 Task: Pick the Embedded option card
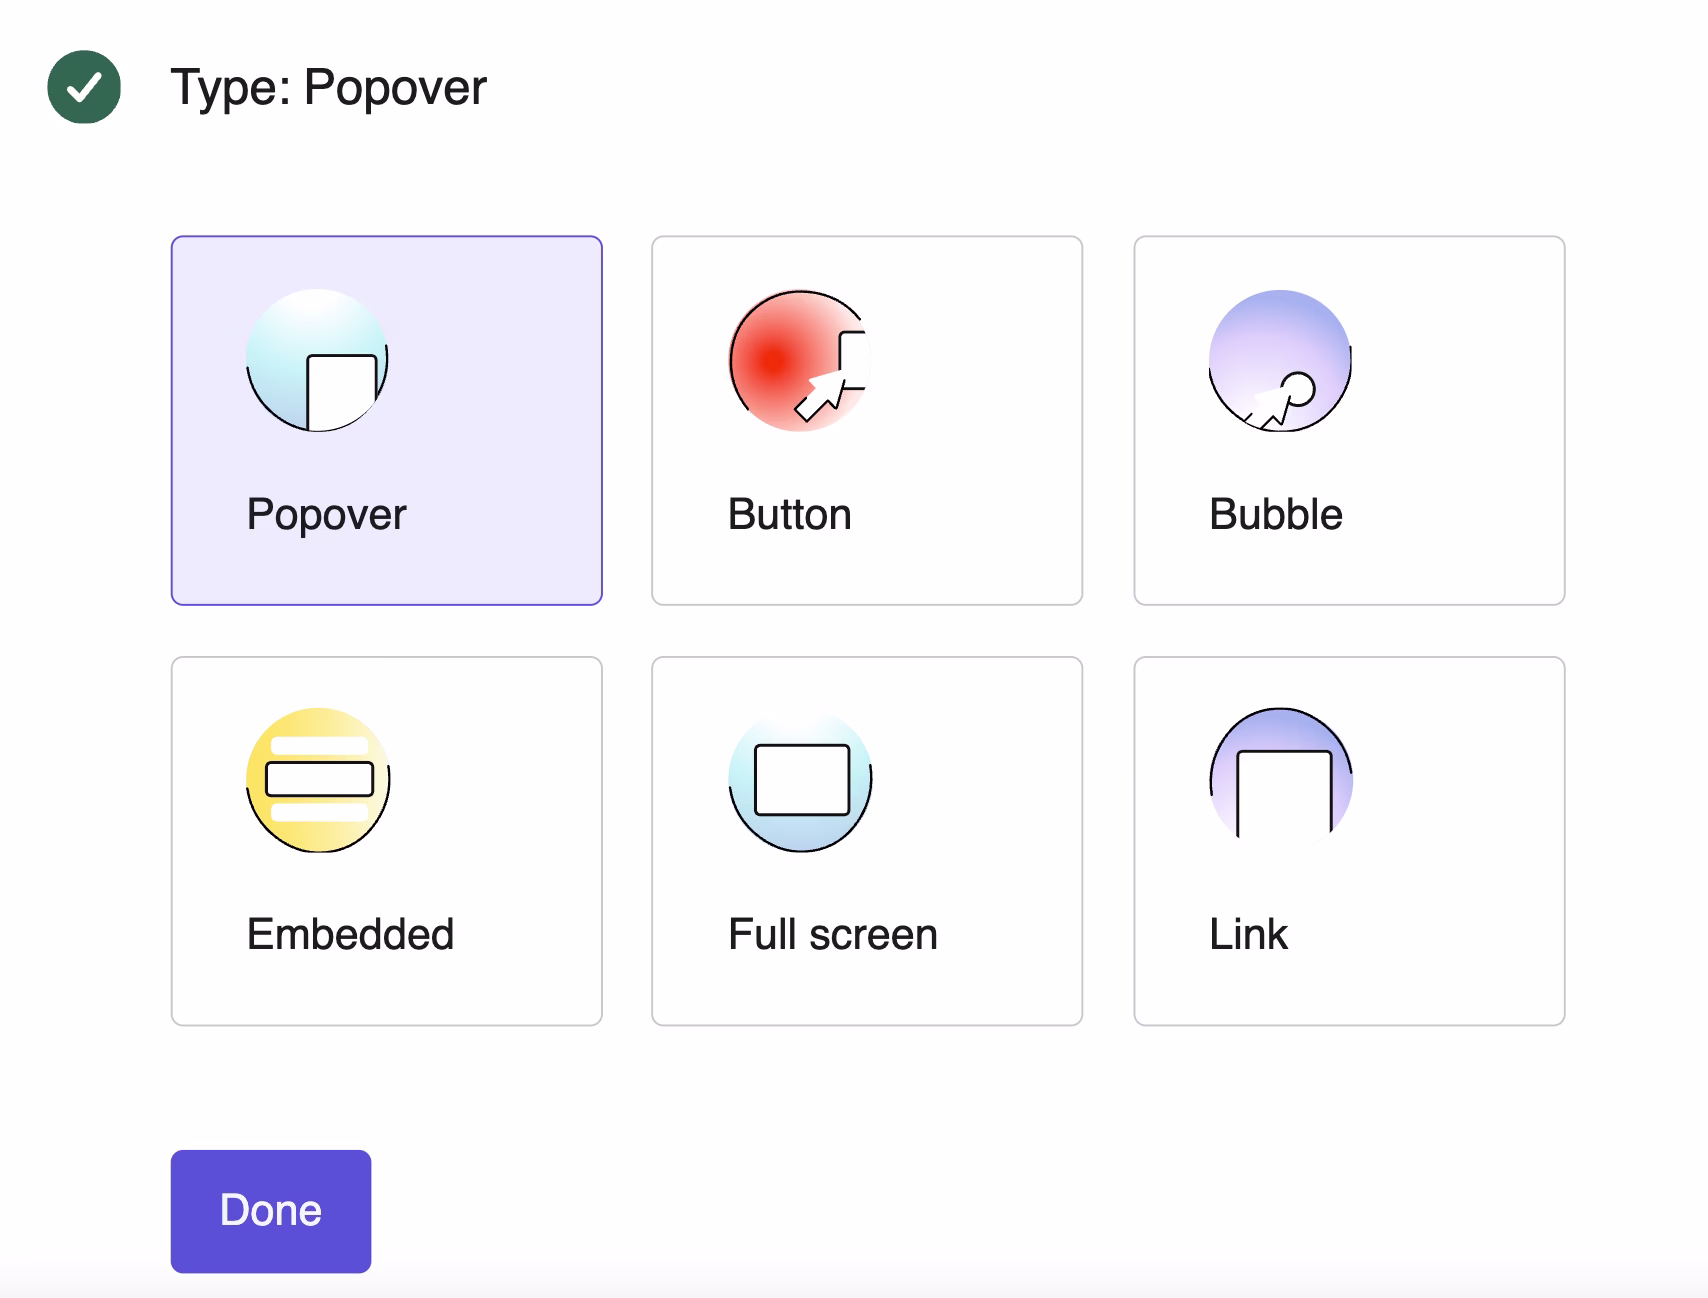[x=387, y=841]
